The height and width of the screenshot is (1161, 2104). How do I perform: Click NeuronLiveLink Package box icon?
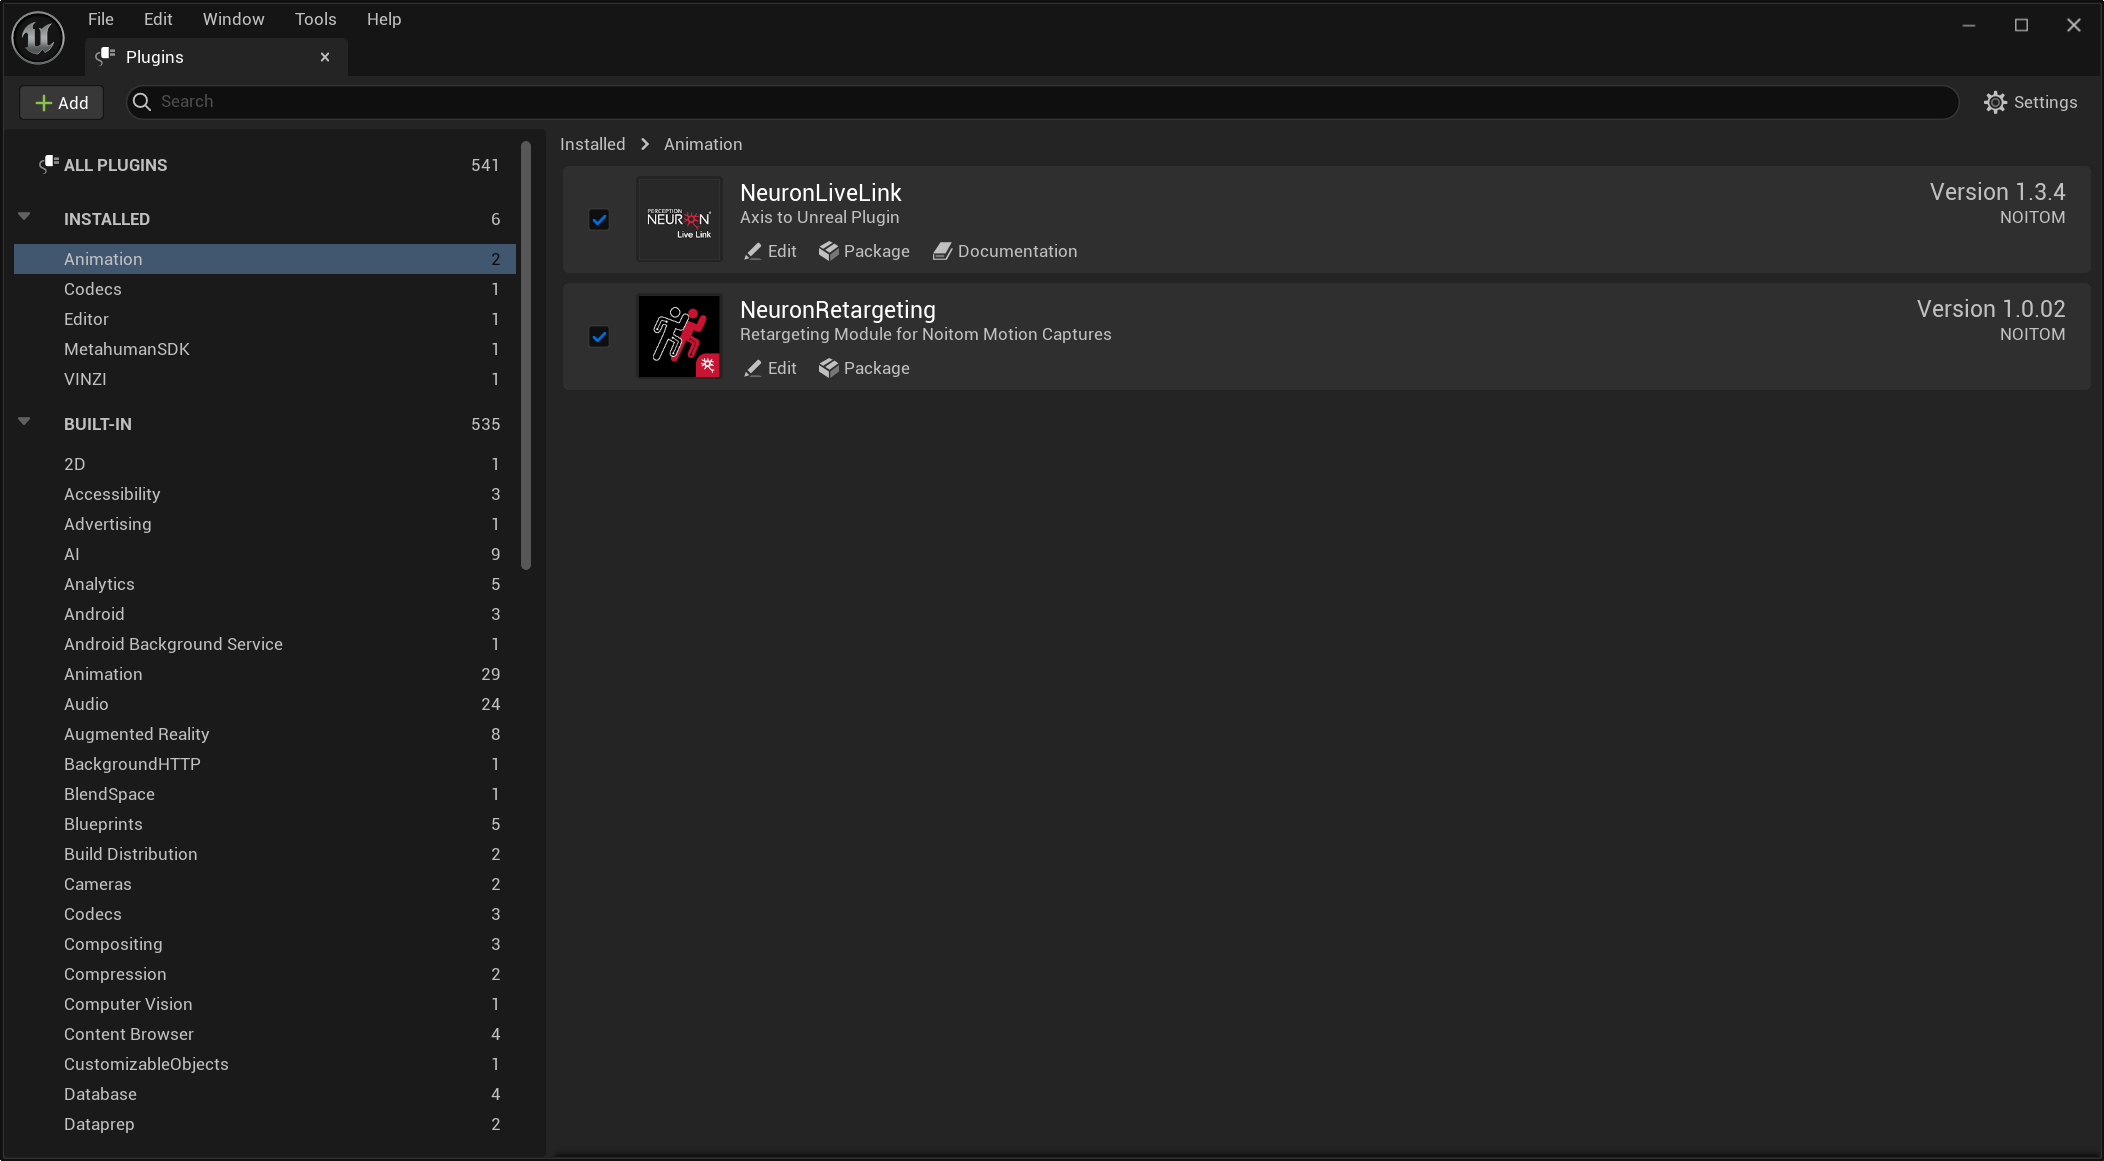click(828, 252)
